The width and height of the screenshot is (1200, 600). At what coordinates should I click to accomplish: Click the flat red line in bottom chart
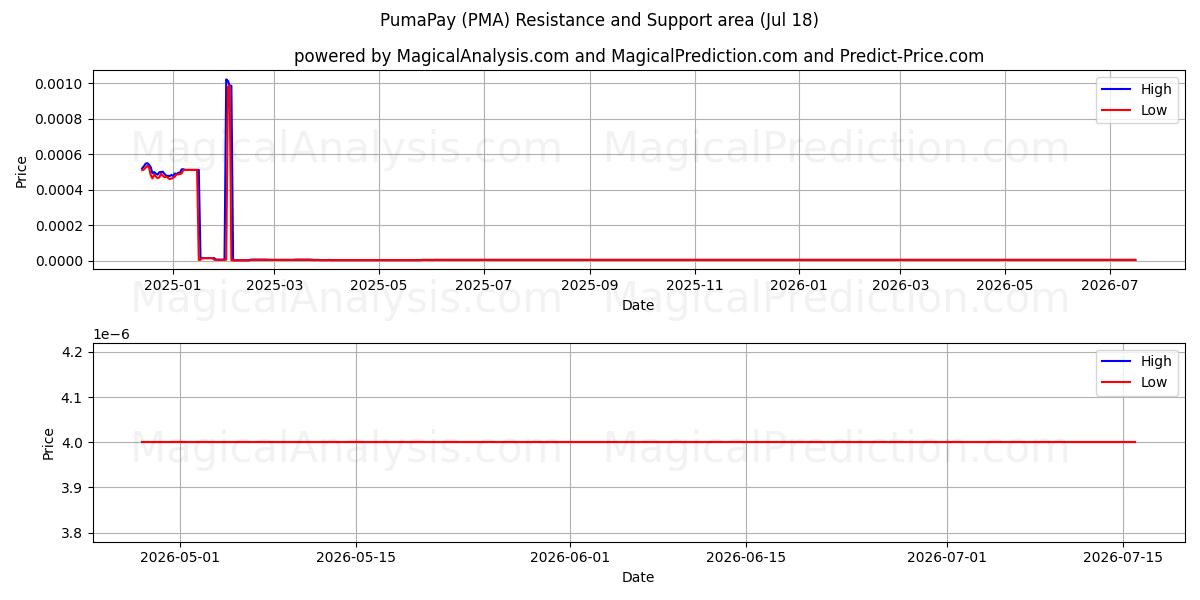coord(638,442)
